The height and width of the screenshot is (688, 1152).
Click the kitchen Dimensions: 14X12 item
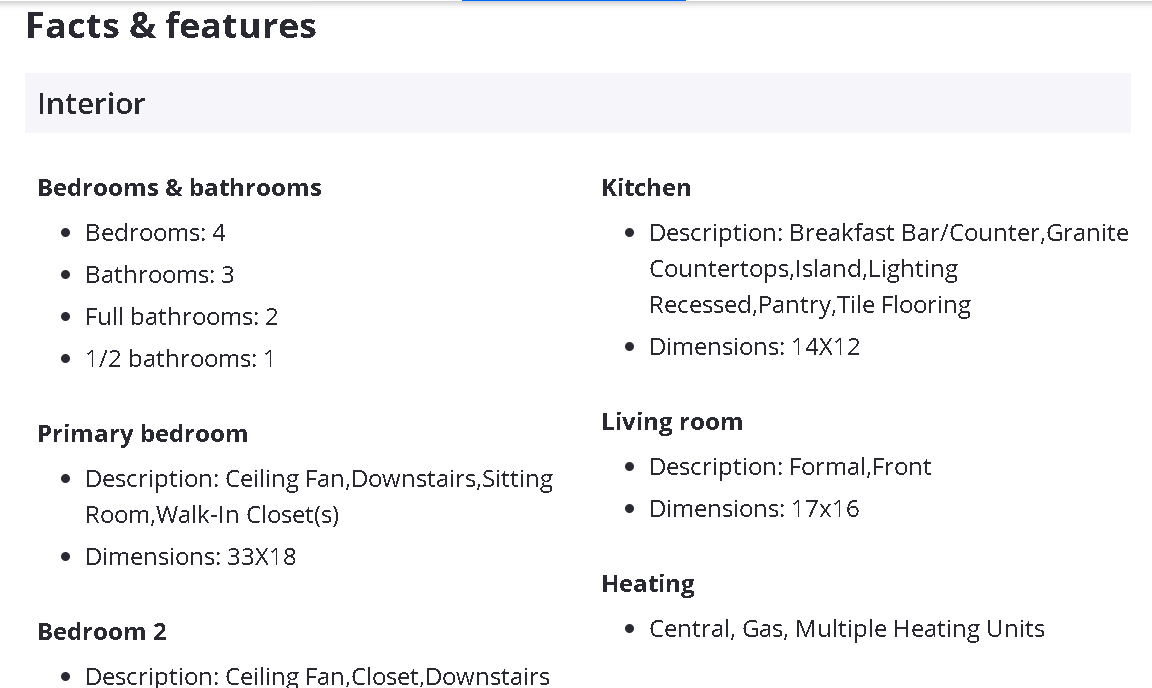point(754,347)
